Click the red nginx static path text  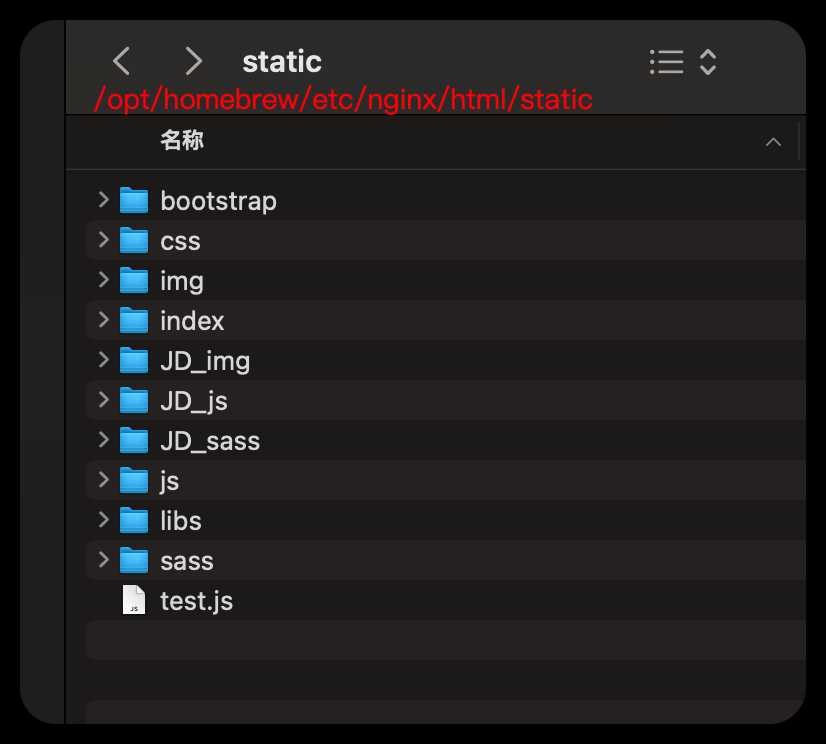click(x=343, y=99)
